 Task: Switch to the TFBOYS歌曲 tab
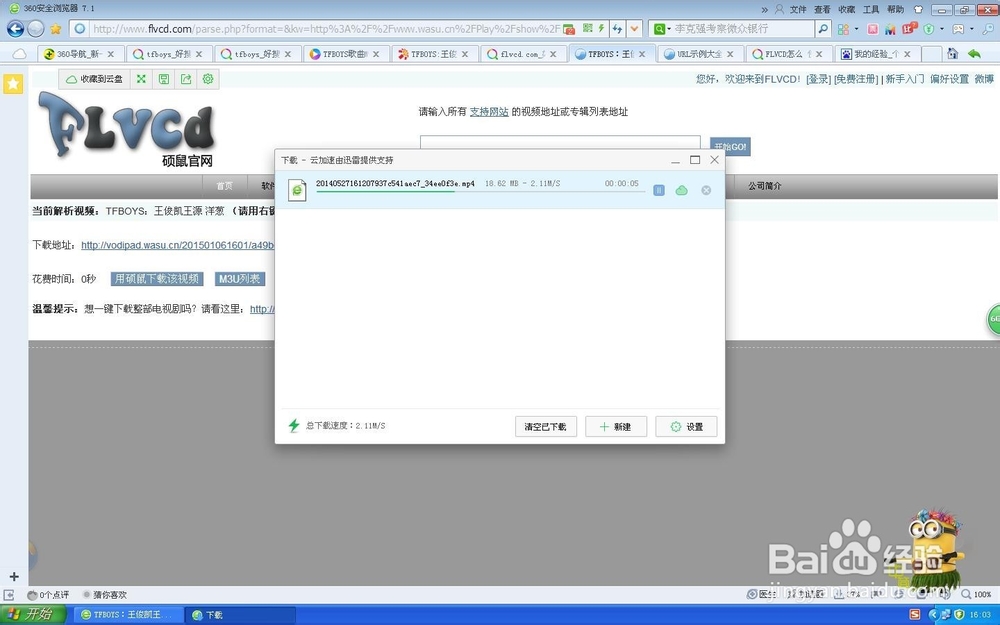pos(344,54)
